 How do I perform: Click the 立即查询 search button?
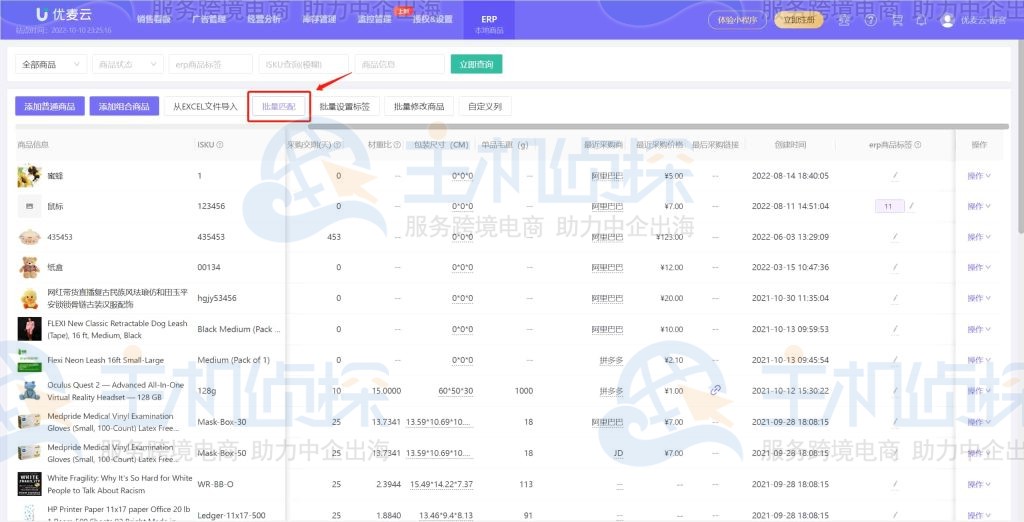click(x=476, y=64)
